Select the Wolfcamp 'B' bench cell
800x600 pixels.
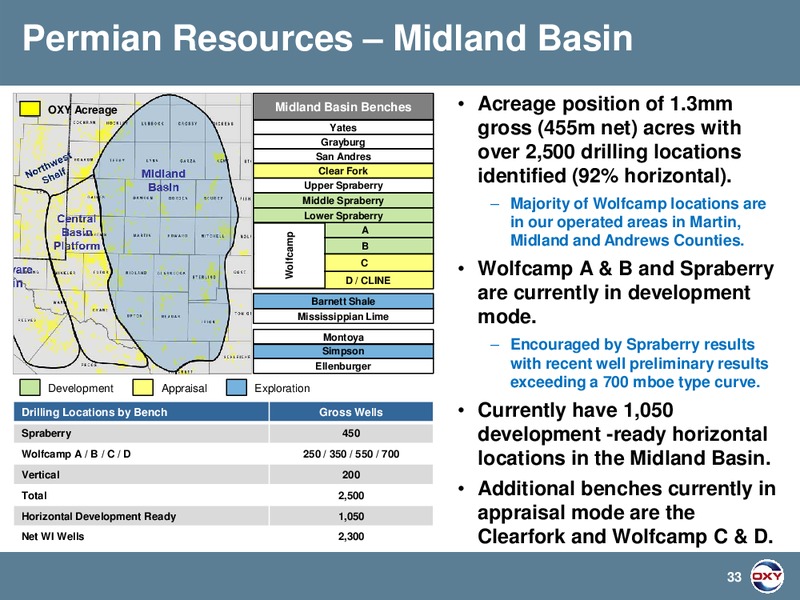pos(379,246)
